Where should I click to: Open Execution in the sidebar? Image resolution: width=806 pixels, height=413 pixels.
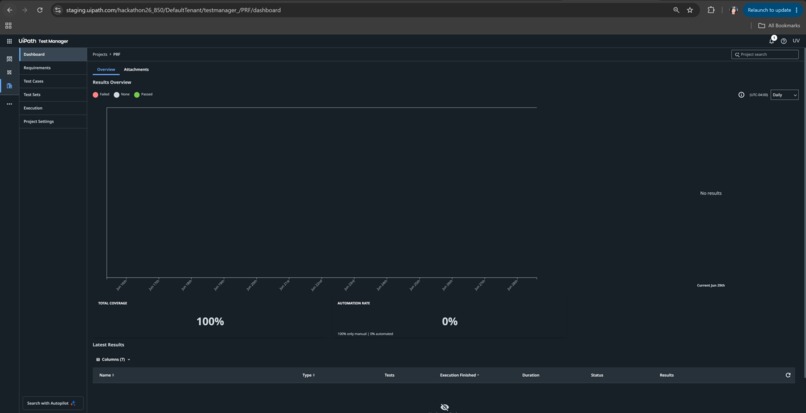(53, 108)
